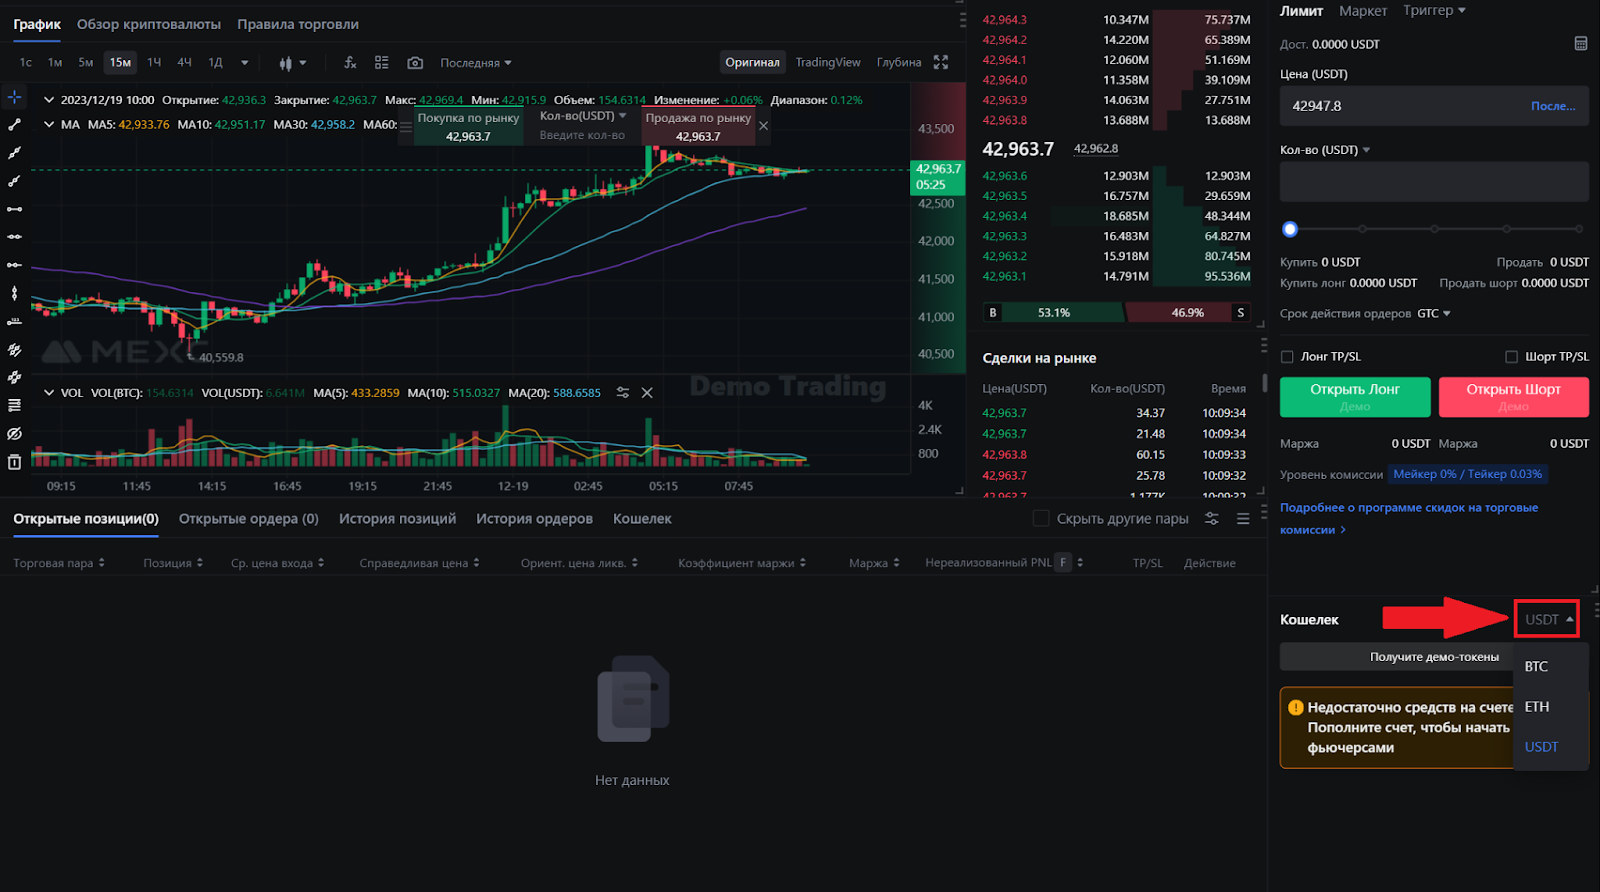The image size is (1600, 892).
Task: Open the Последняя price type dropdown
Action: click(x=476, y=62)
